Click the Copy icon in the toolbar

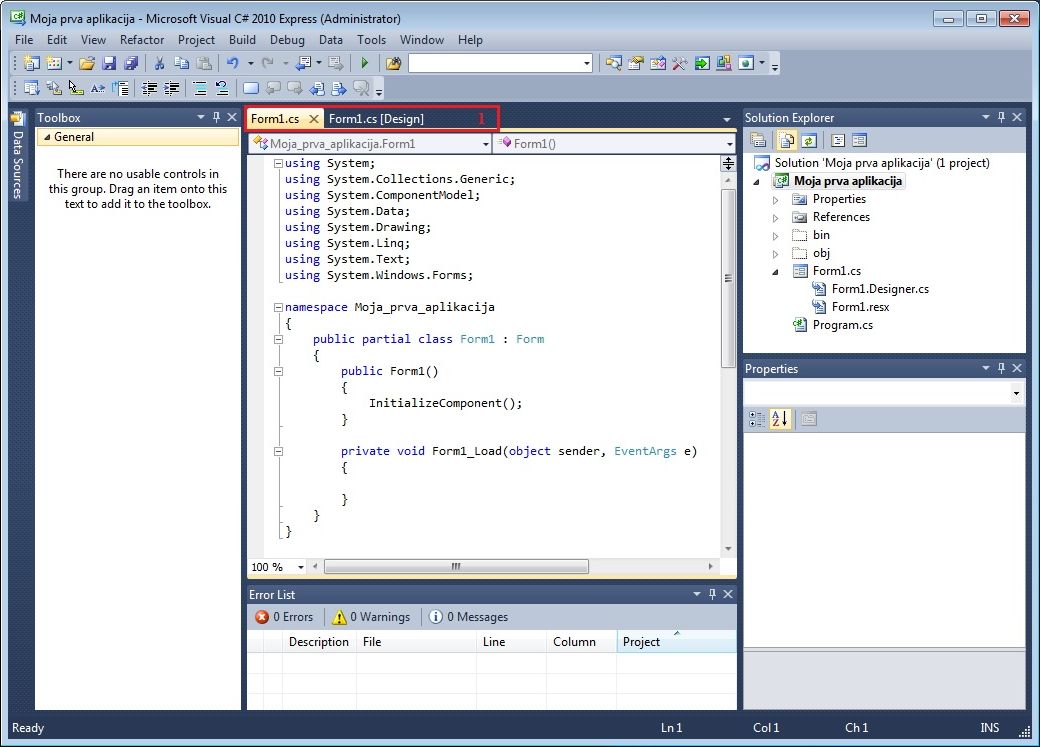point(181,63)
